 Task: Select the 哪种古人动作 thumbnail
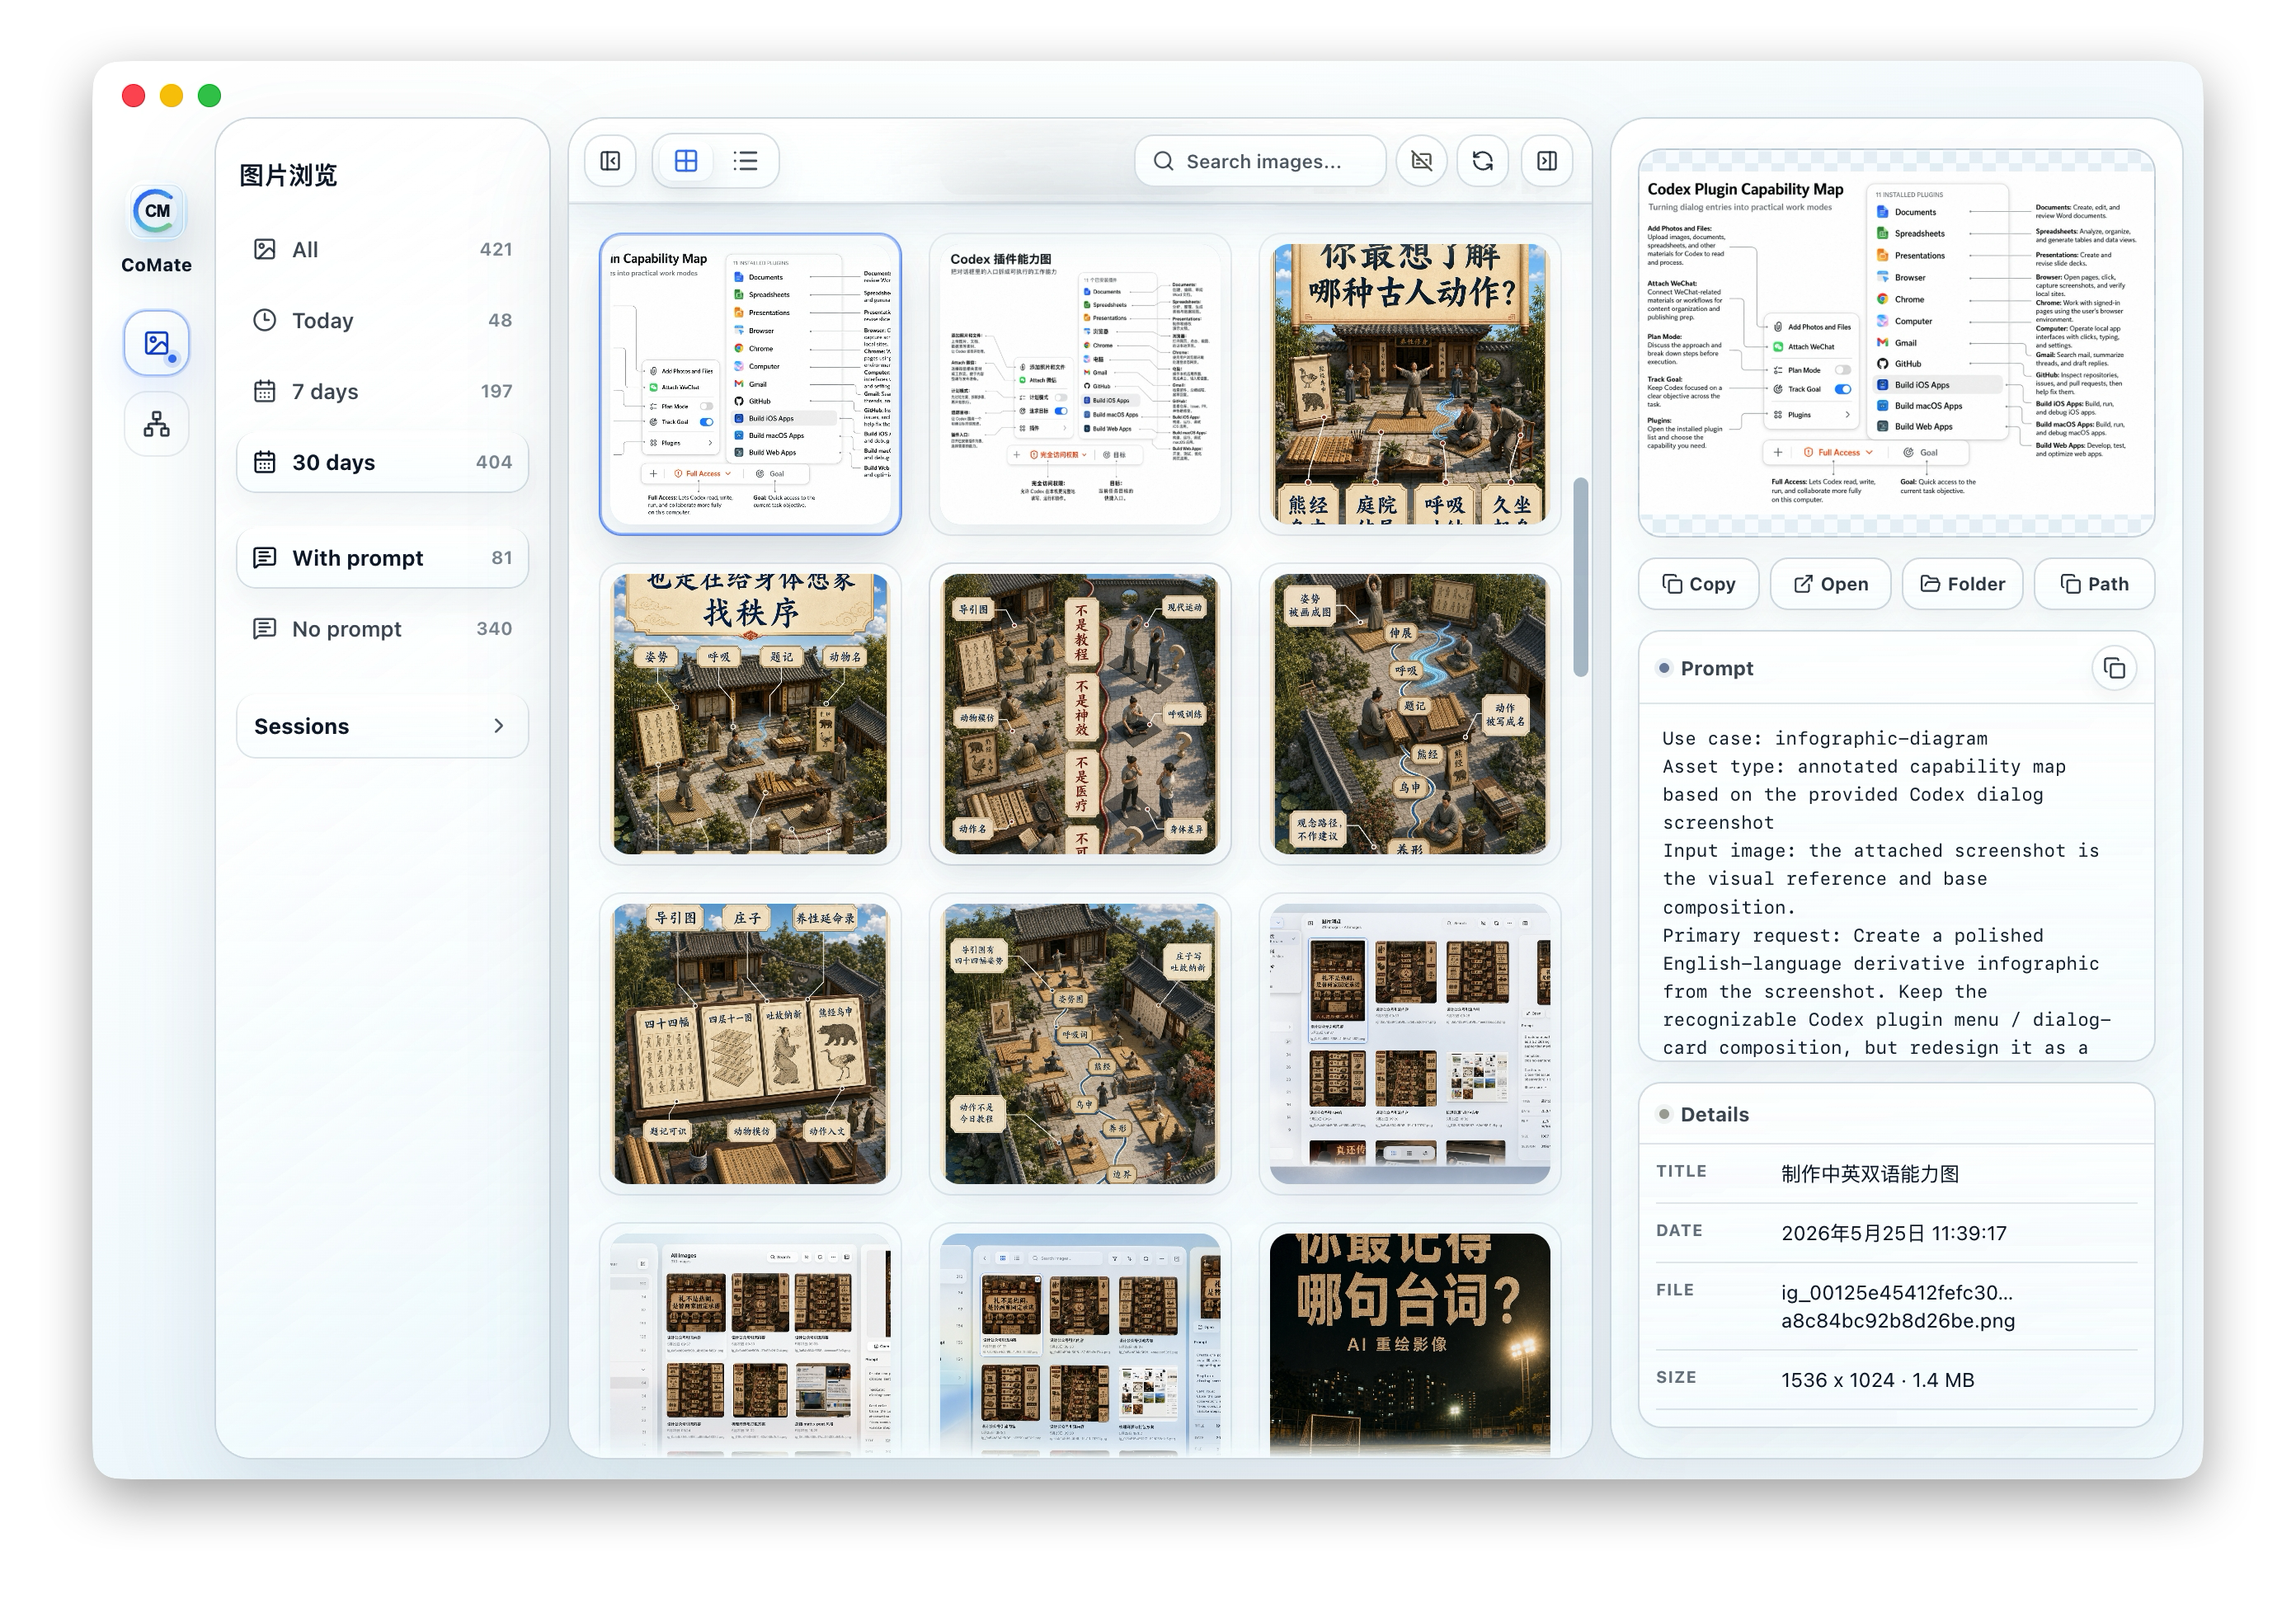pos(1410,384)
